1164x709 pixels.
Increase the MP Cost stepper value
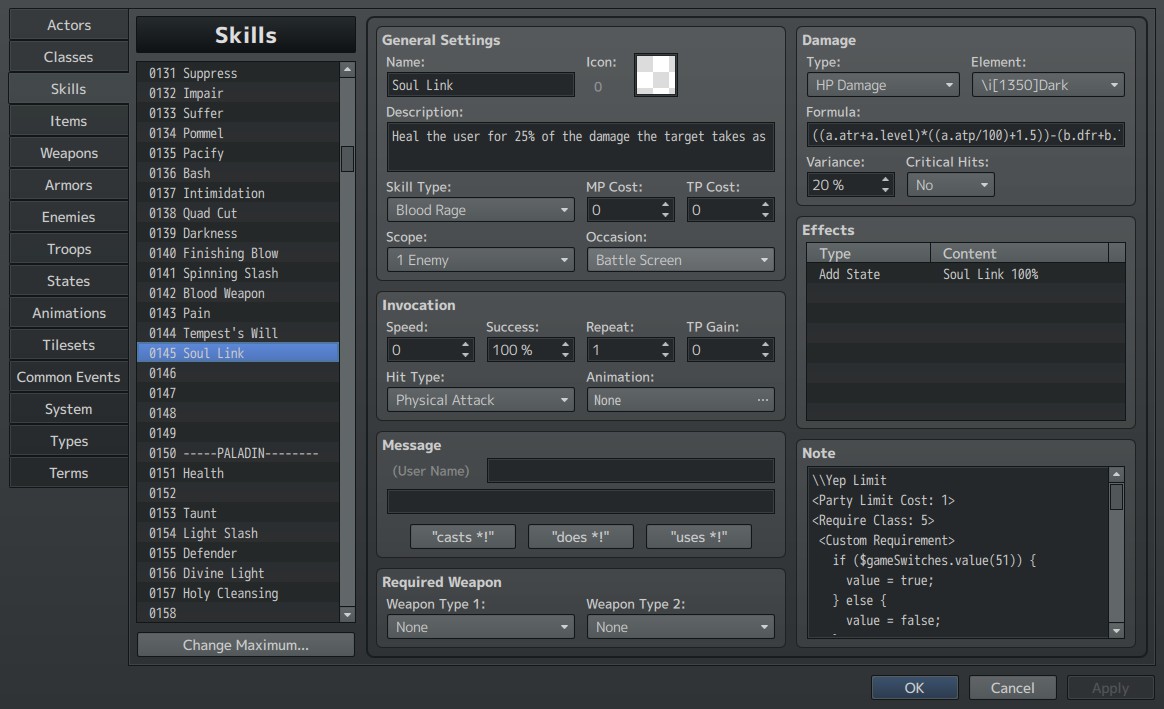pyautogui.click(x=665, y=205)
